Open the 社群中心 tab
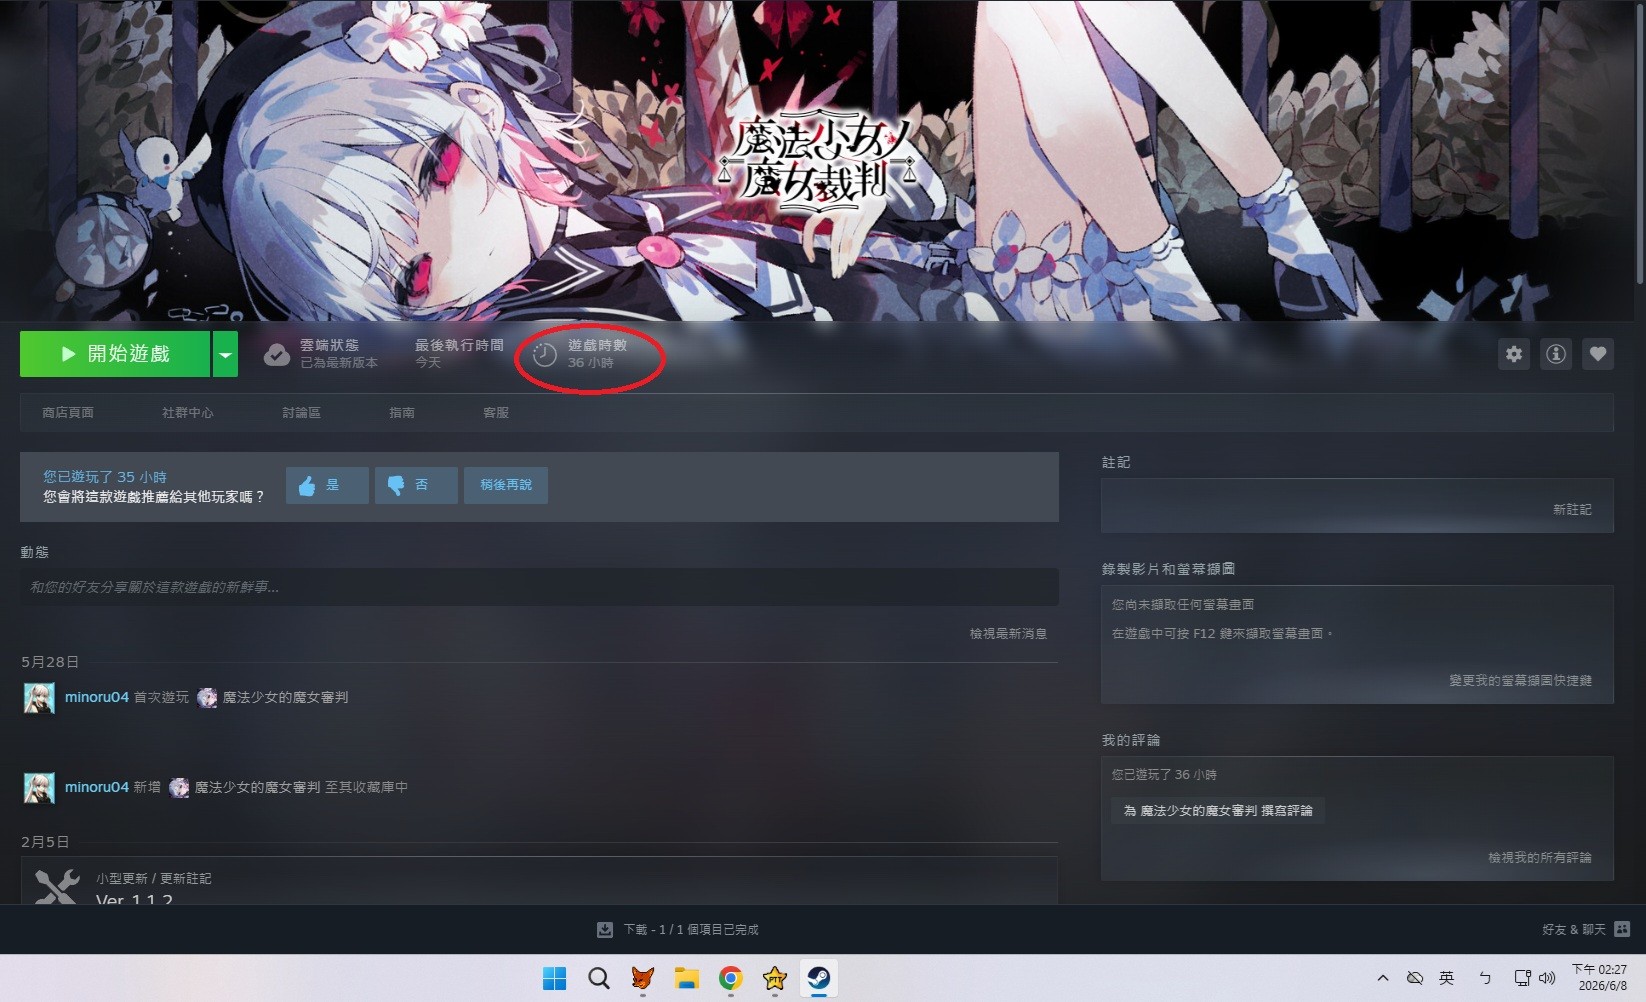This screenshot has height=1002, width=1646. 188,413
